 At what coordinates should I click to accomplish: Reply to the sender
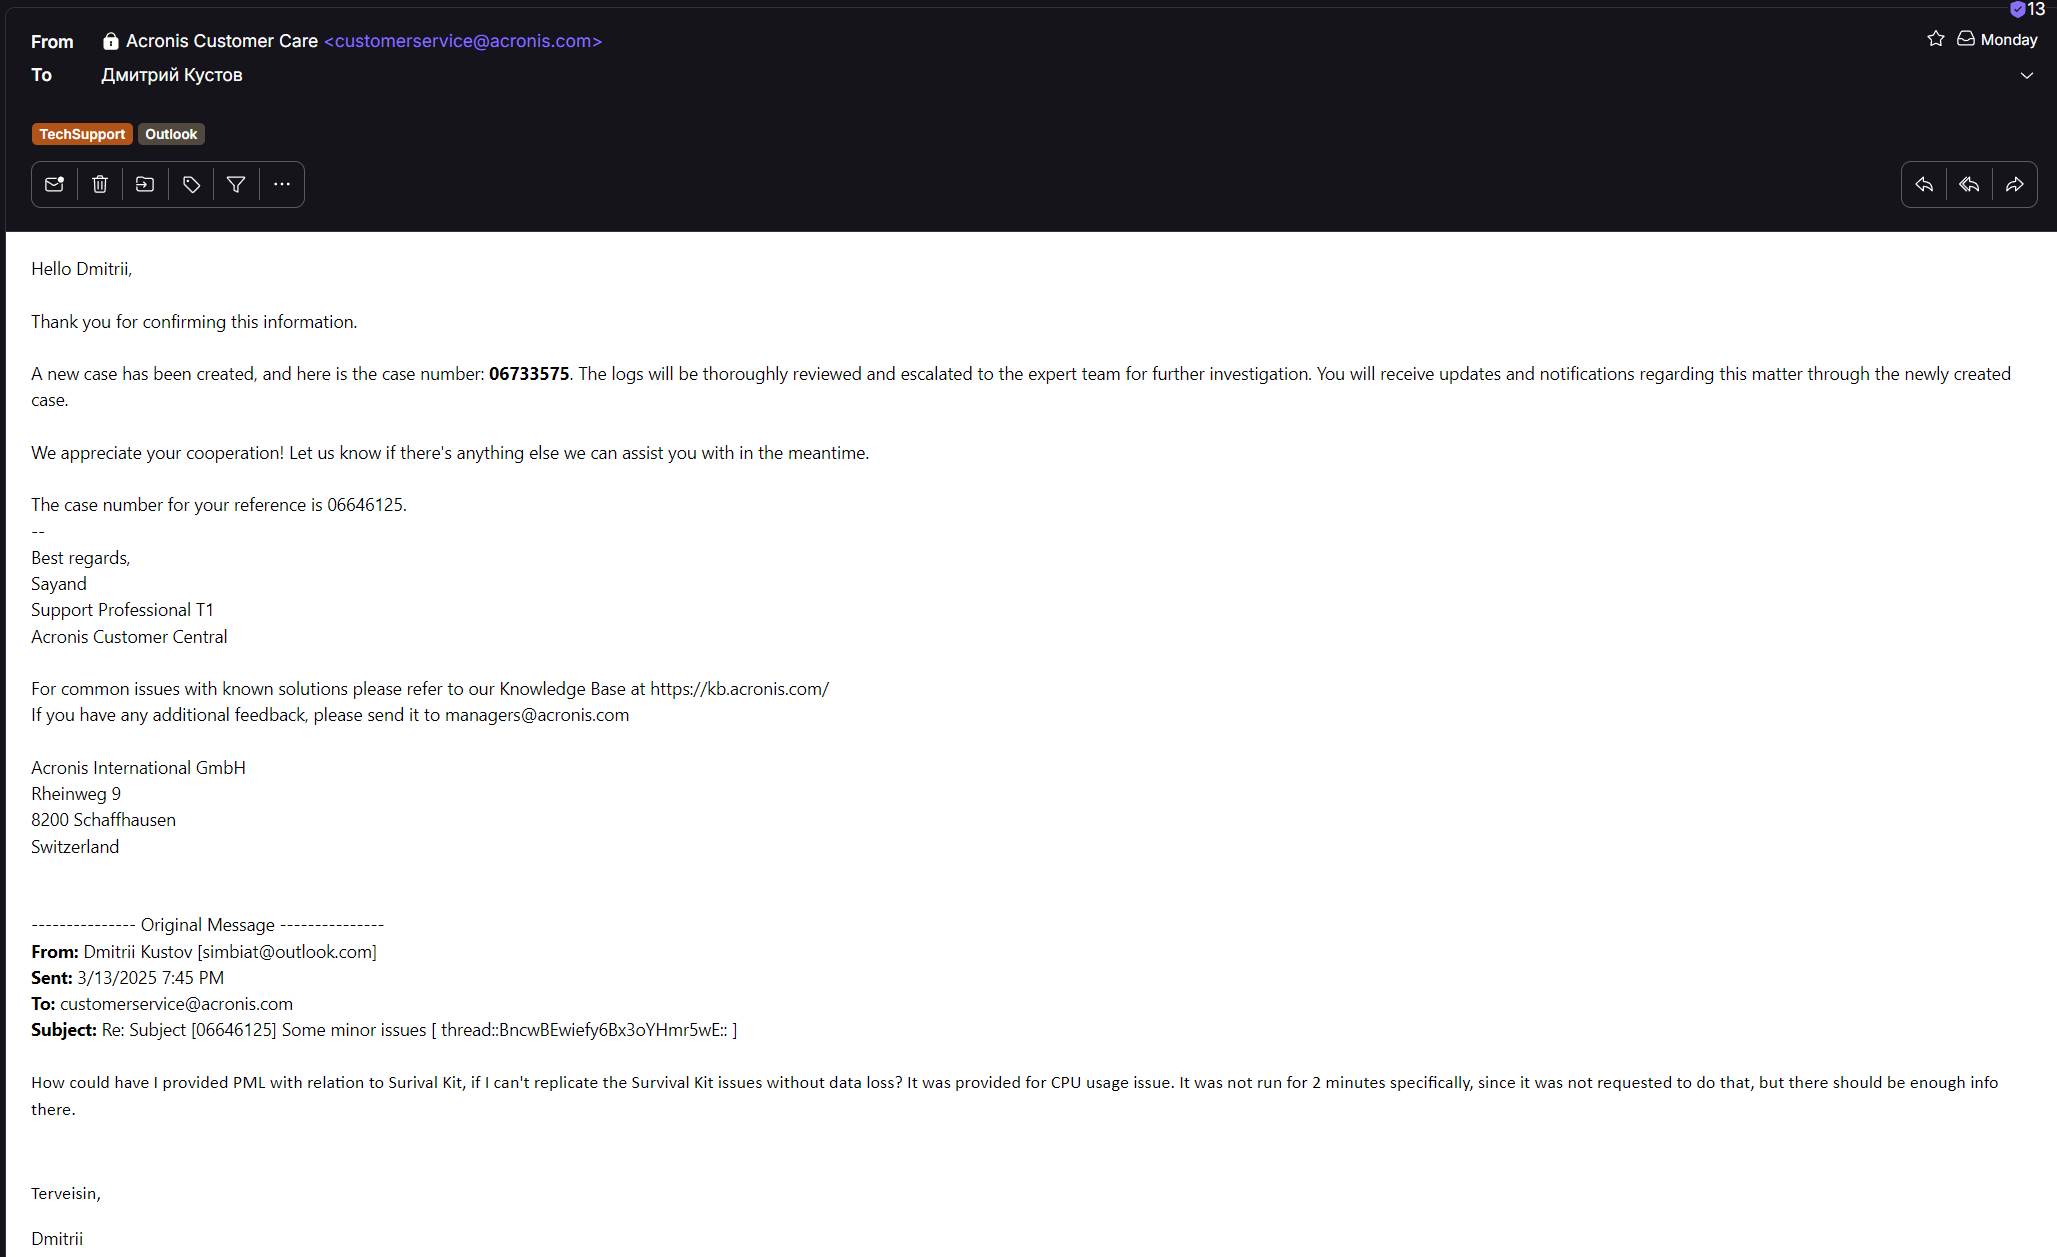tap(1924, 184)
